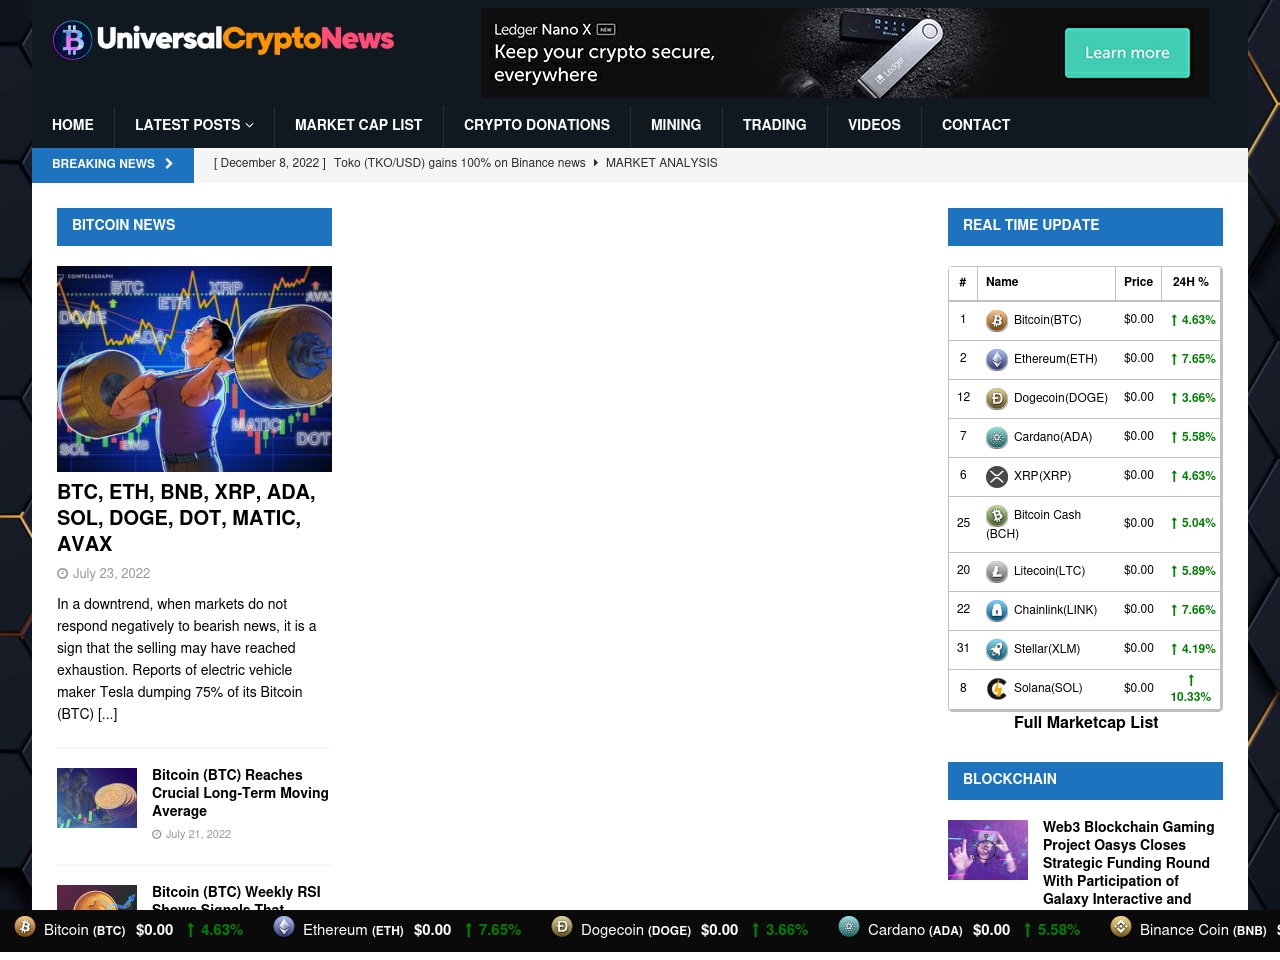Click the Stellar(XLM) coin icon in table
This screenshot has height=960, width=1280.
pos(997,650)
